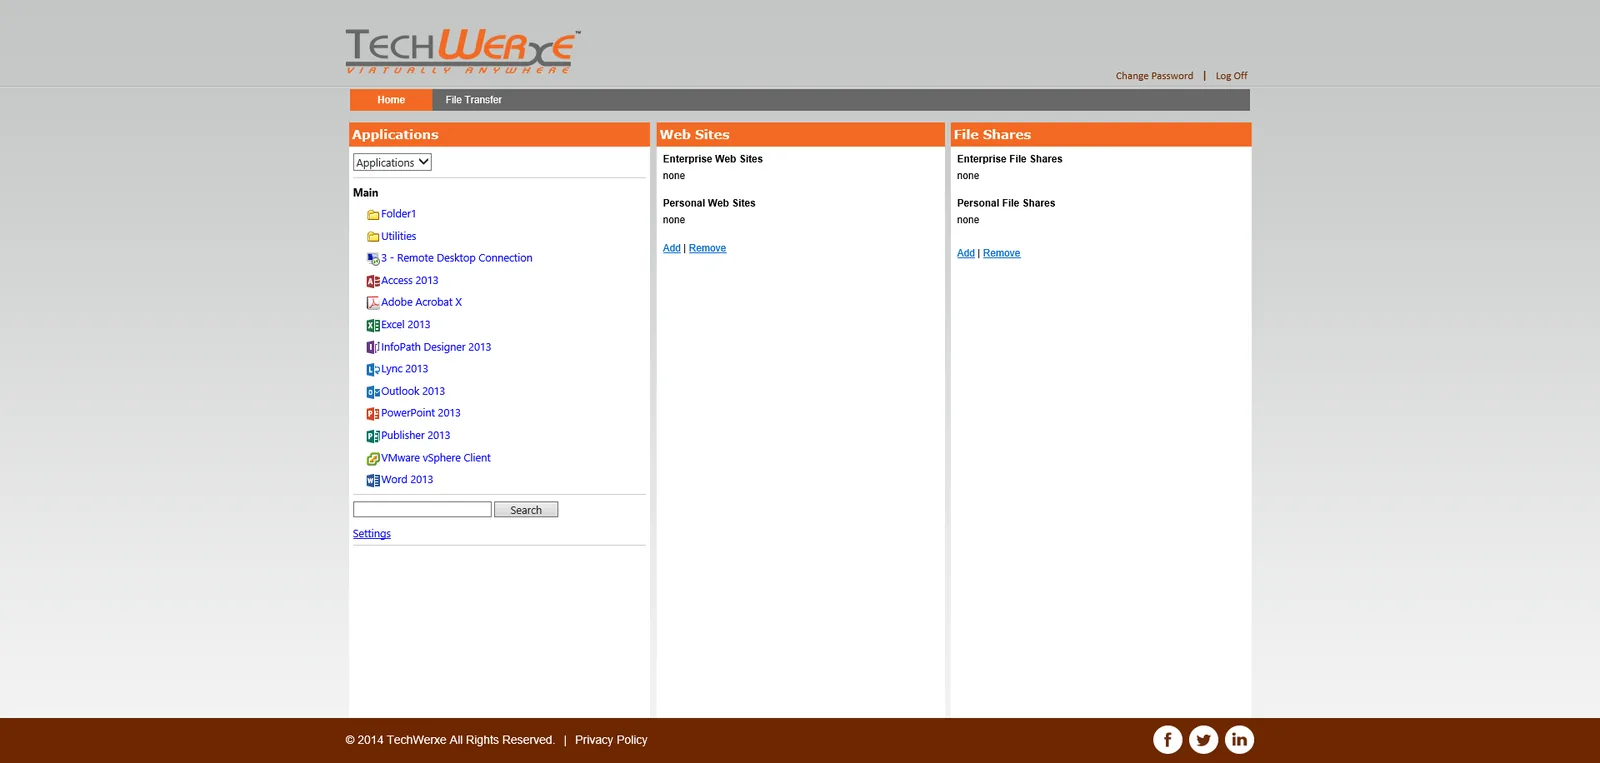The image size is (1600, 763).
Task: Add a personal web site
Action: (671, 248)
